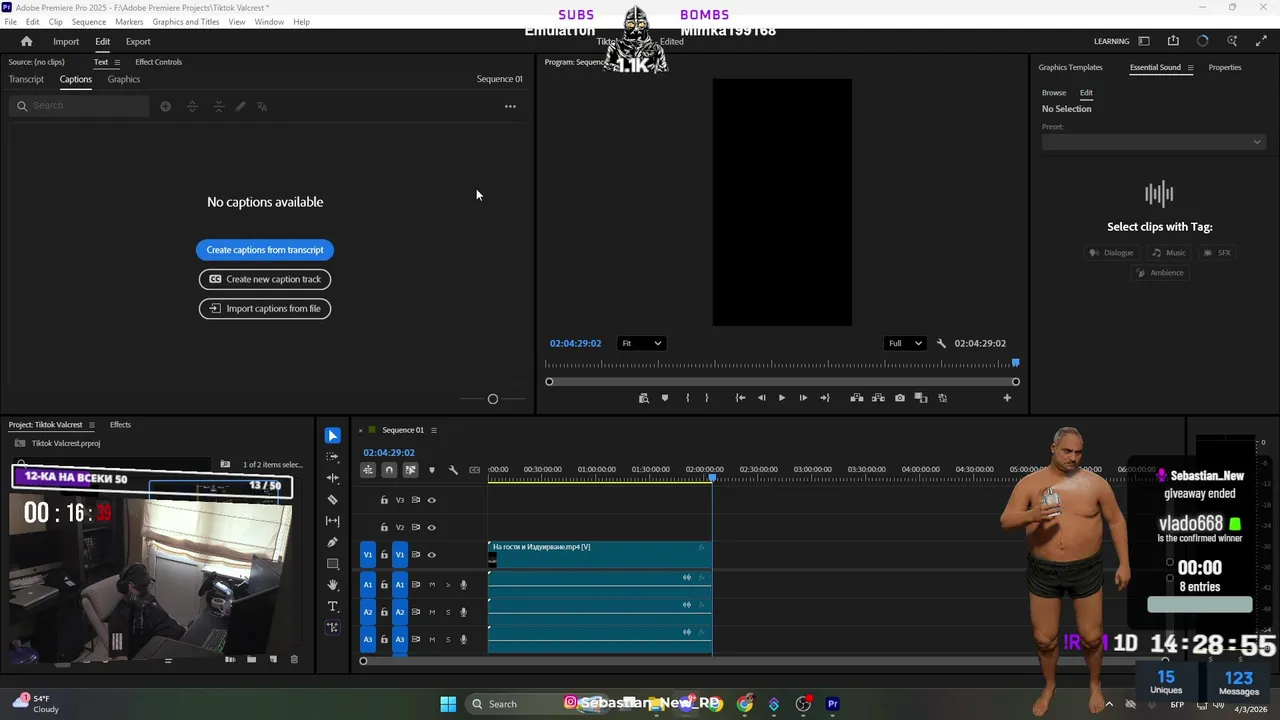Switch to Import workspace
1280x720 pixels.
tap(66, 41)
